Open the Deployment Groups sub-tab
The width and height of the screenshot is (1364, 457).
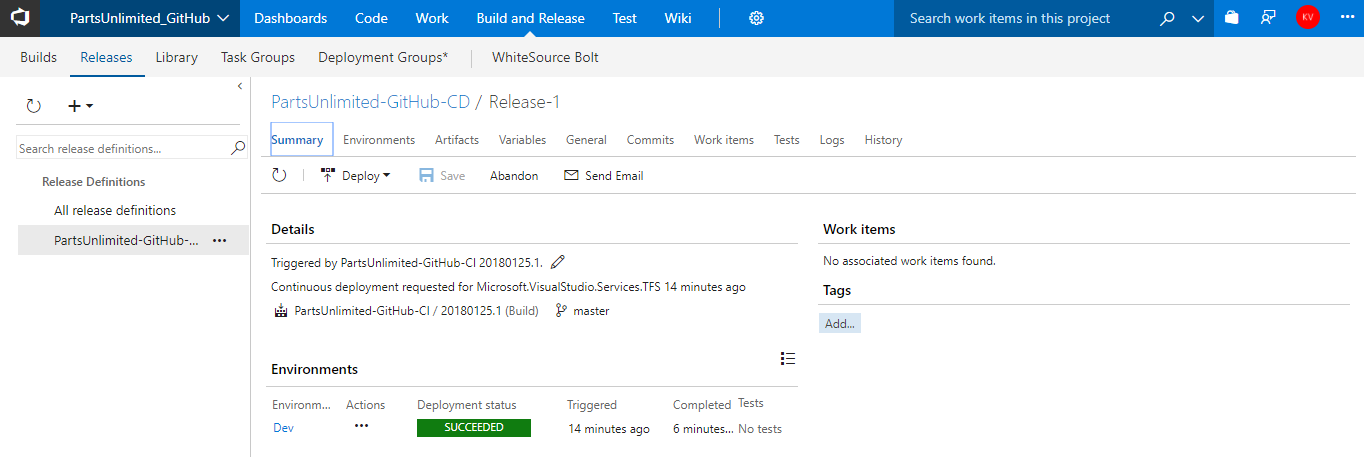tap(383, 57)
